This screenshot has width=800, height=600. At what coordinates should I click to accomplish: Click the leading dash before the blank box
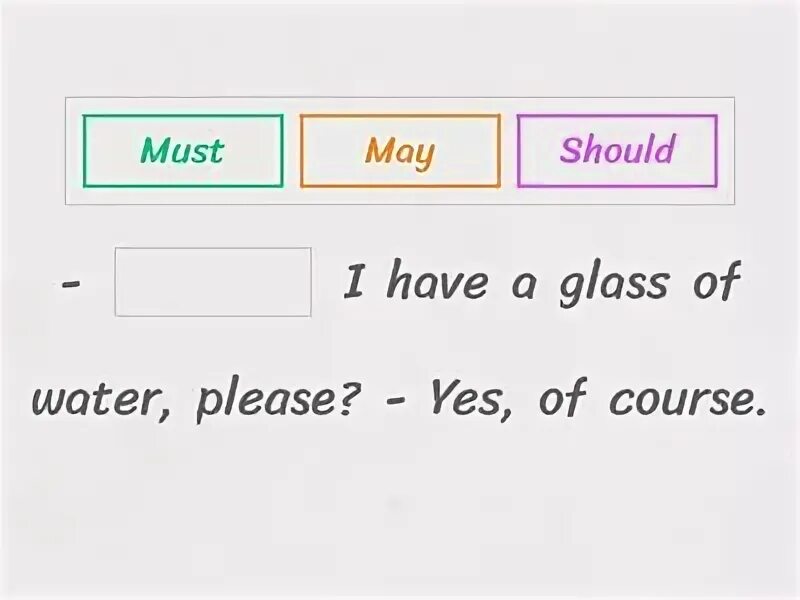tap(70, 284)
